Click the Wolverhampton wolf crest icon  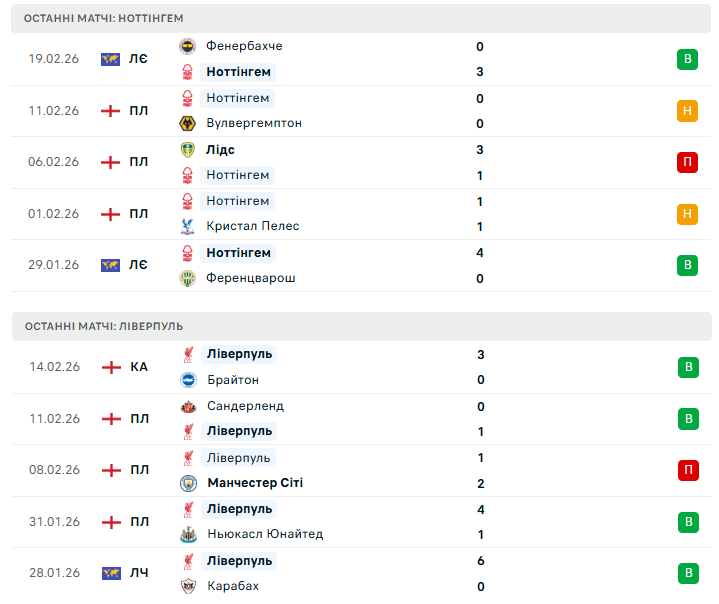click(187, 124)
